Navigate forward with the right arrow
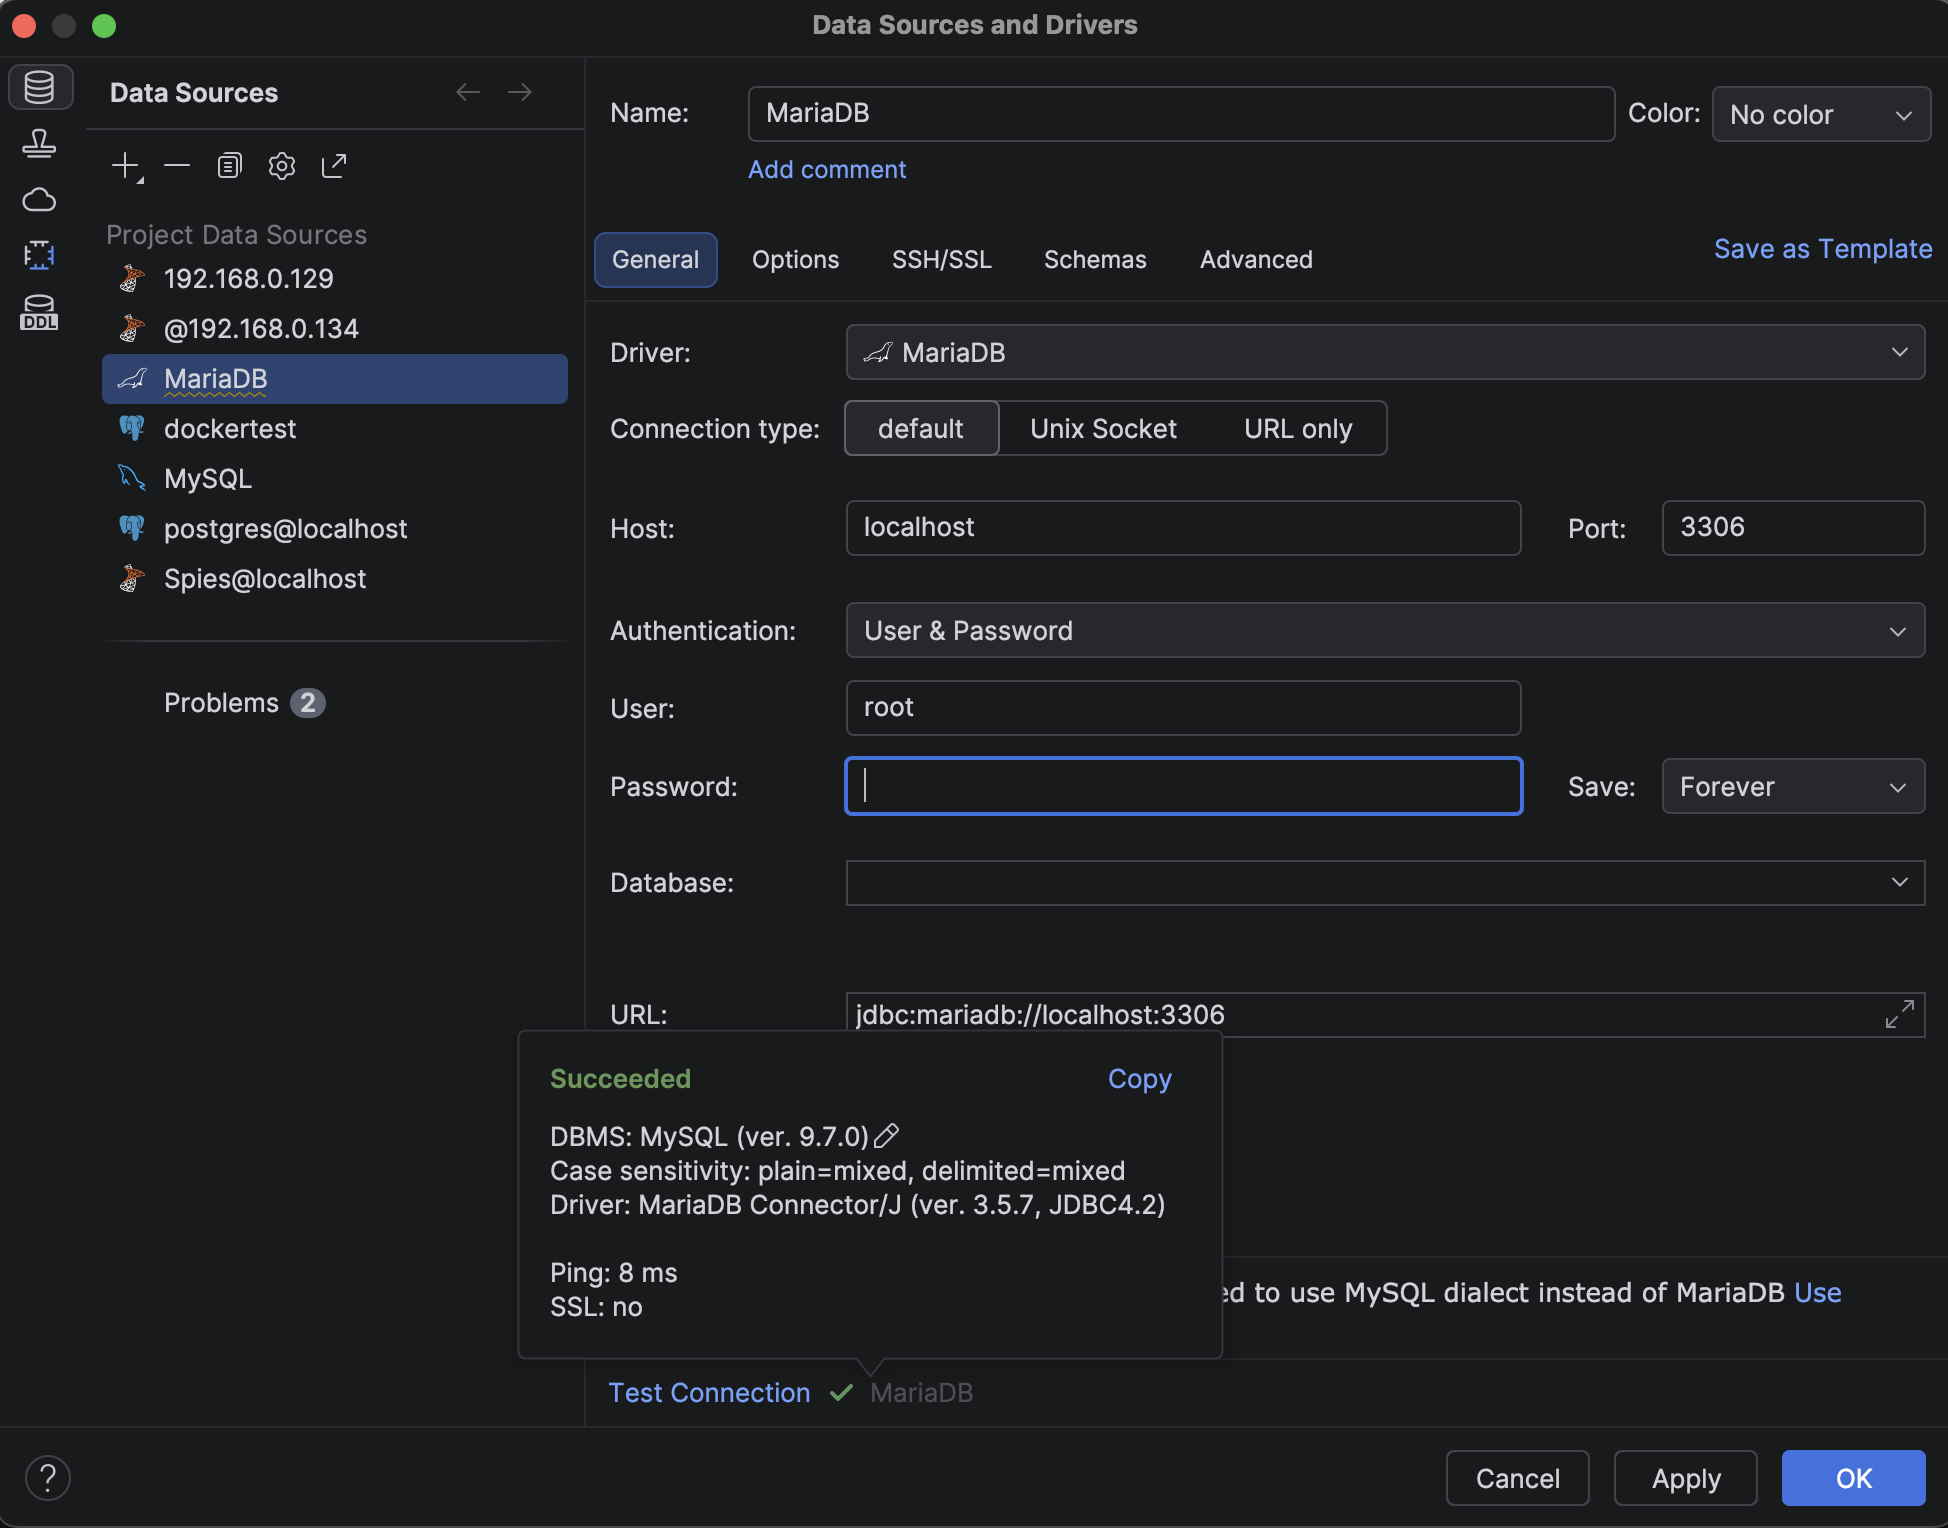Image resolution: width=1948 pixels, height=1528 pixels. coord(520,92)
